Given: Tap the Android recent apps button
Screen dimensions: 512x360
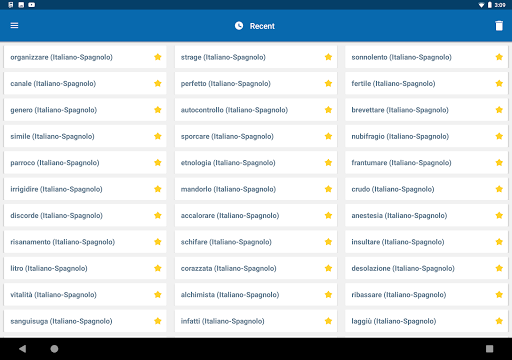Looking at the screenshot, I should point(489,349).
